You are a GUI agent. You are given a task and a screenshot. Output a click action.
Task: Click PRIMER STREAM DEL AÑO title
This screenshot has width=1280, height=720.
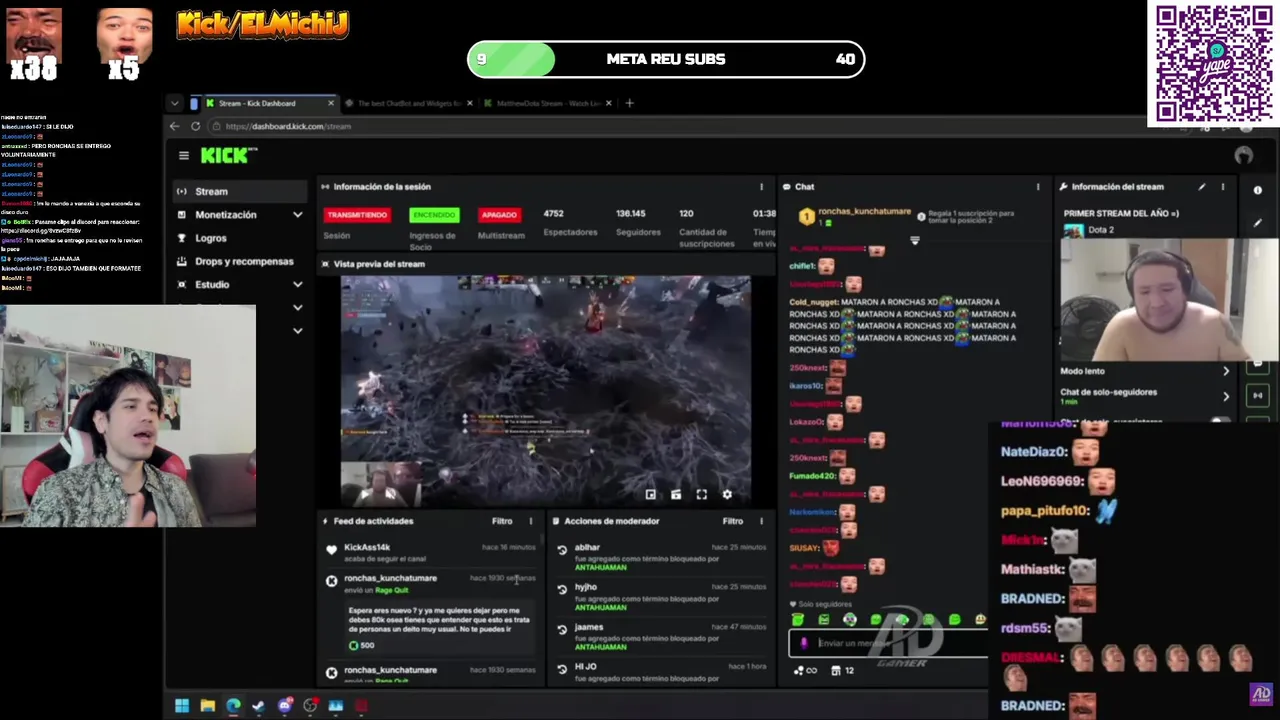tap(1121, 214)
